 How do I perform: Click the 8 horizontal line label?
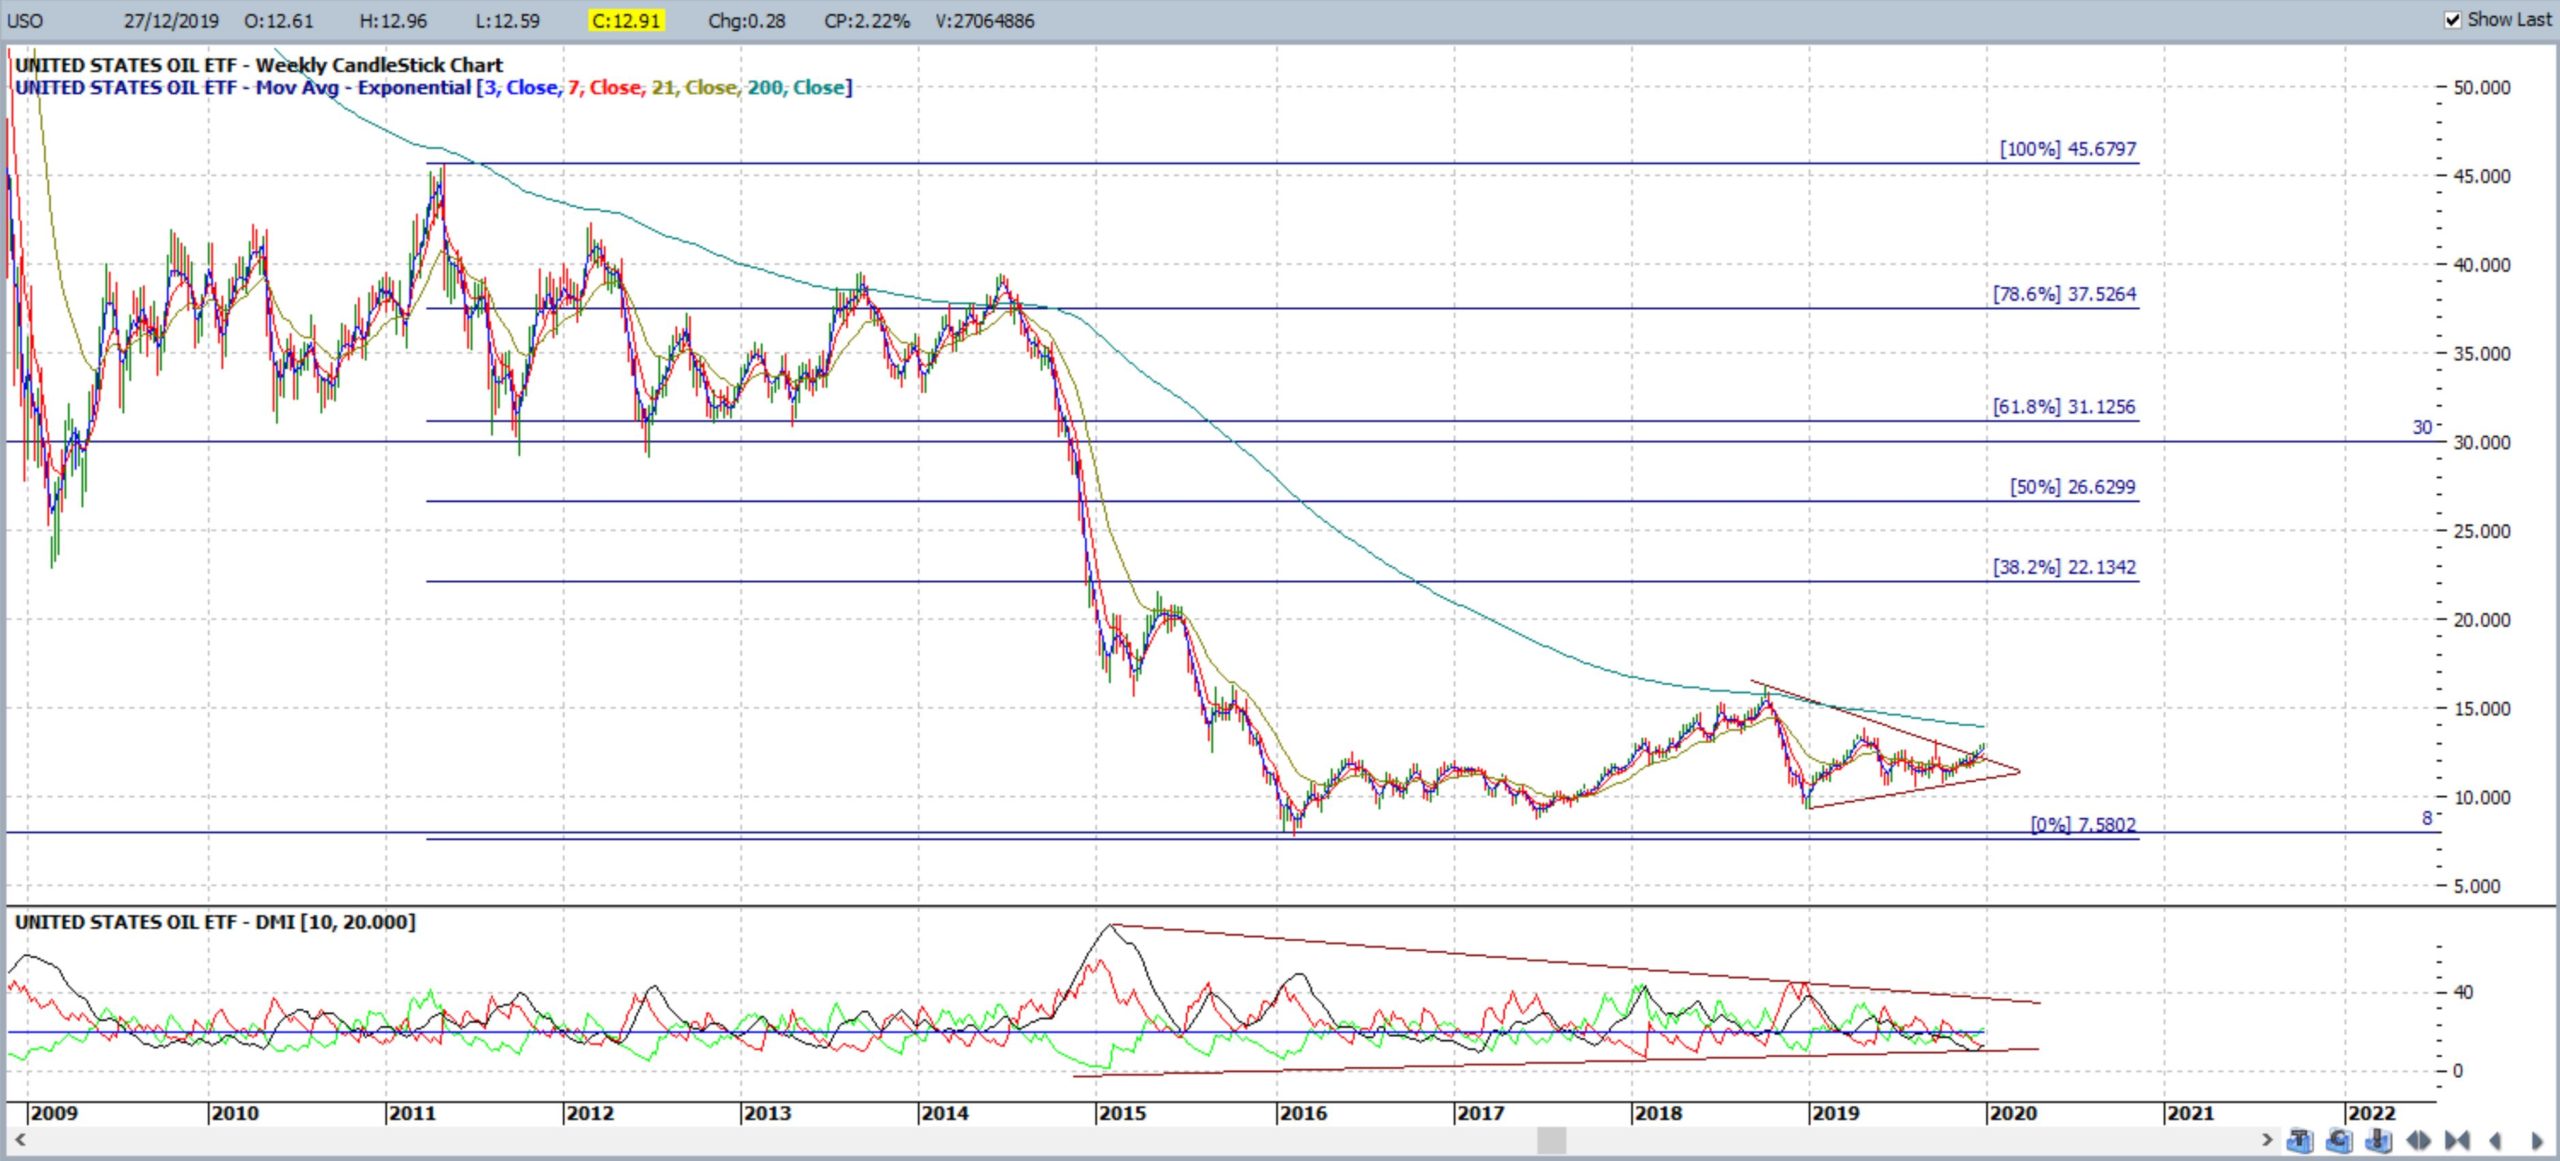point(2427,818)
